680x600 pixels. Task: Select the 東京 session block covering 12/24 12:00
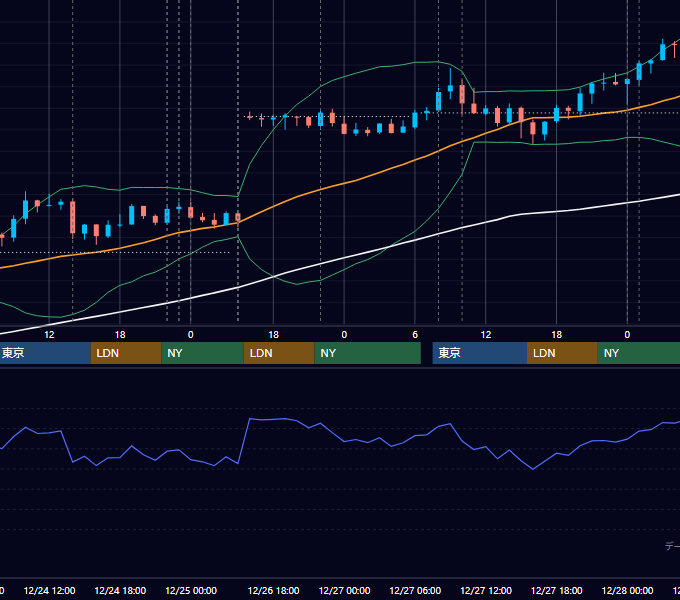45,353
